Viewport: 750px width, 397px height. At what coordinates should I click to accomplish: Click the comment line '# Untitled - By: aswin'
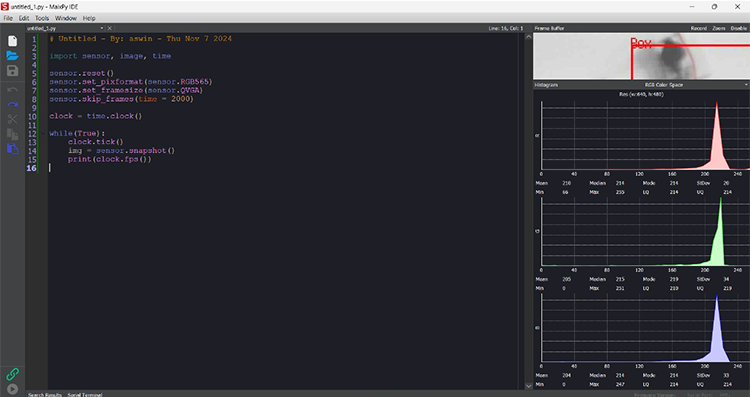pyautogui.click(x=141, y=39)
